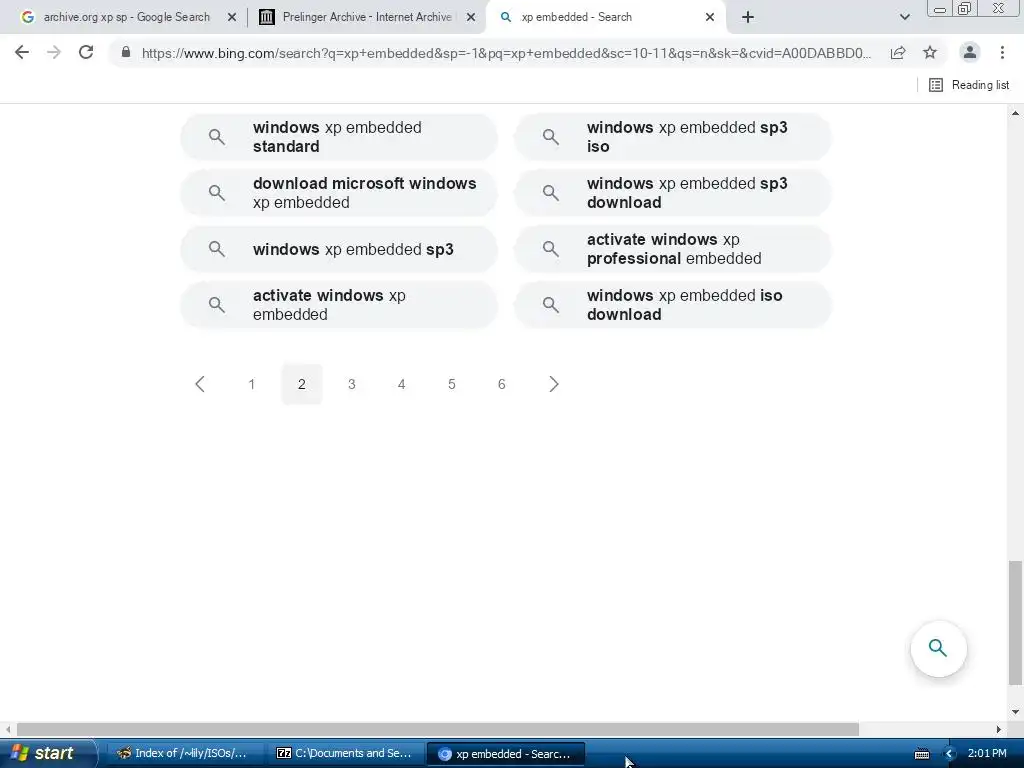1024x768 pixels.
Task: Search windows xp embedded iso download
Action: click(x=673, y=305)
